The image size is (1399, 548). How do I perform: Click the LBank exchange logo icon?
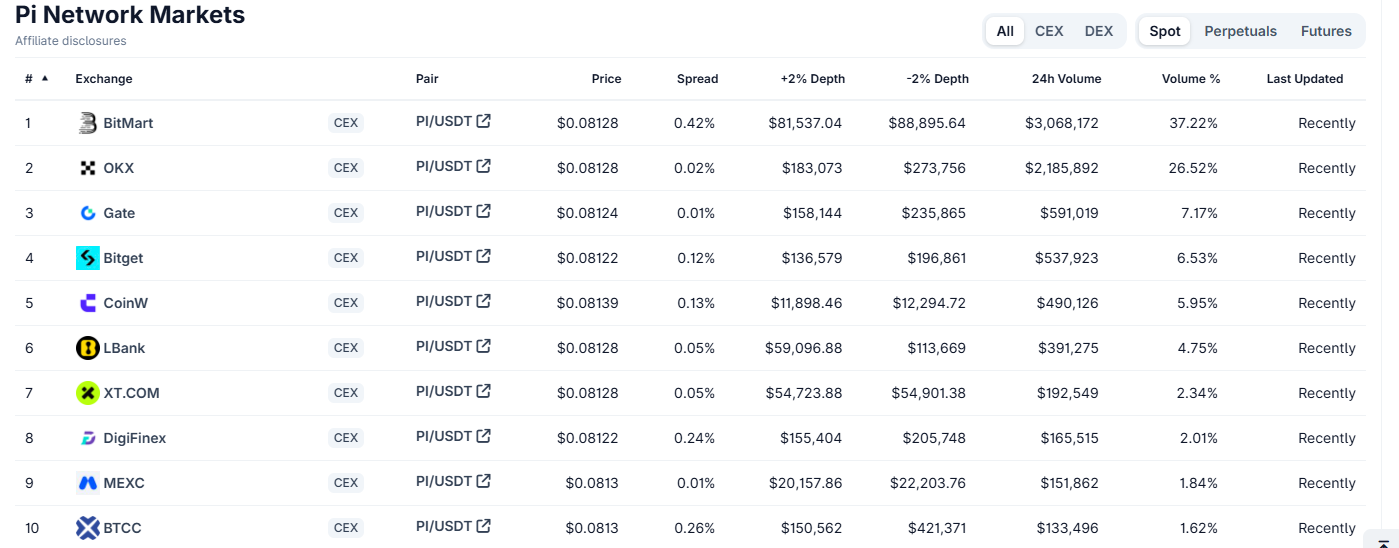(x=88, y=348)
